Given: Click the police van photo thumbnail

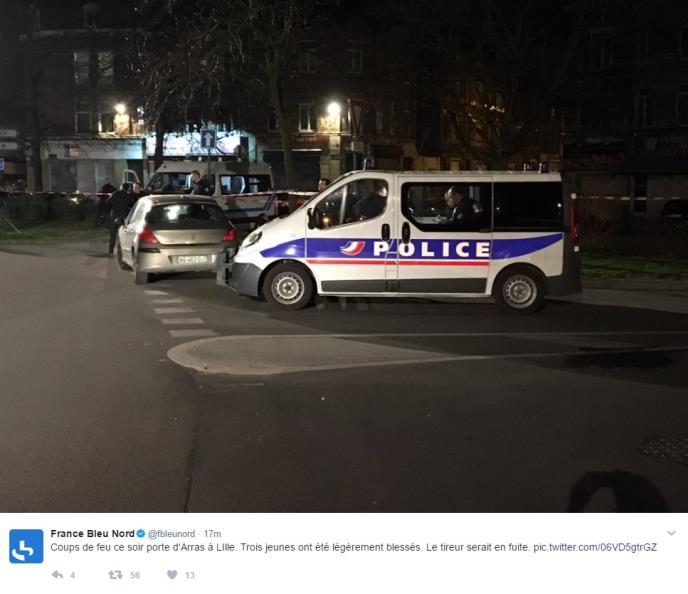Looking at the screenshot, I should (x=344, y=256).
